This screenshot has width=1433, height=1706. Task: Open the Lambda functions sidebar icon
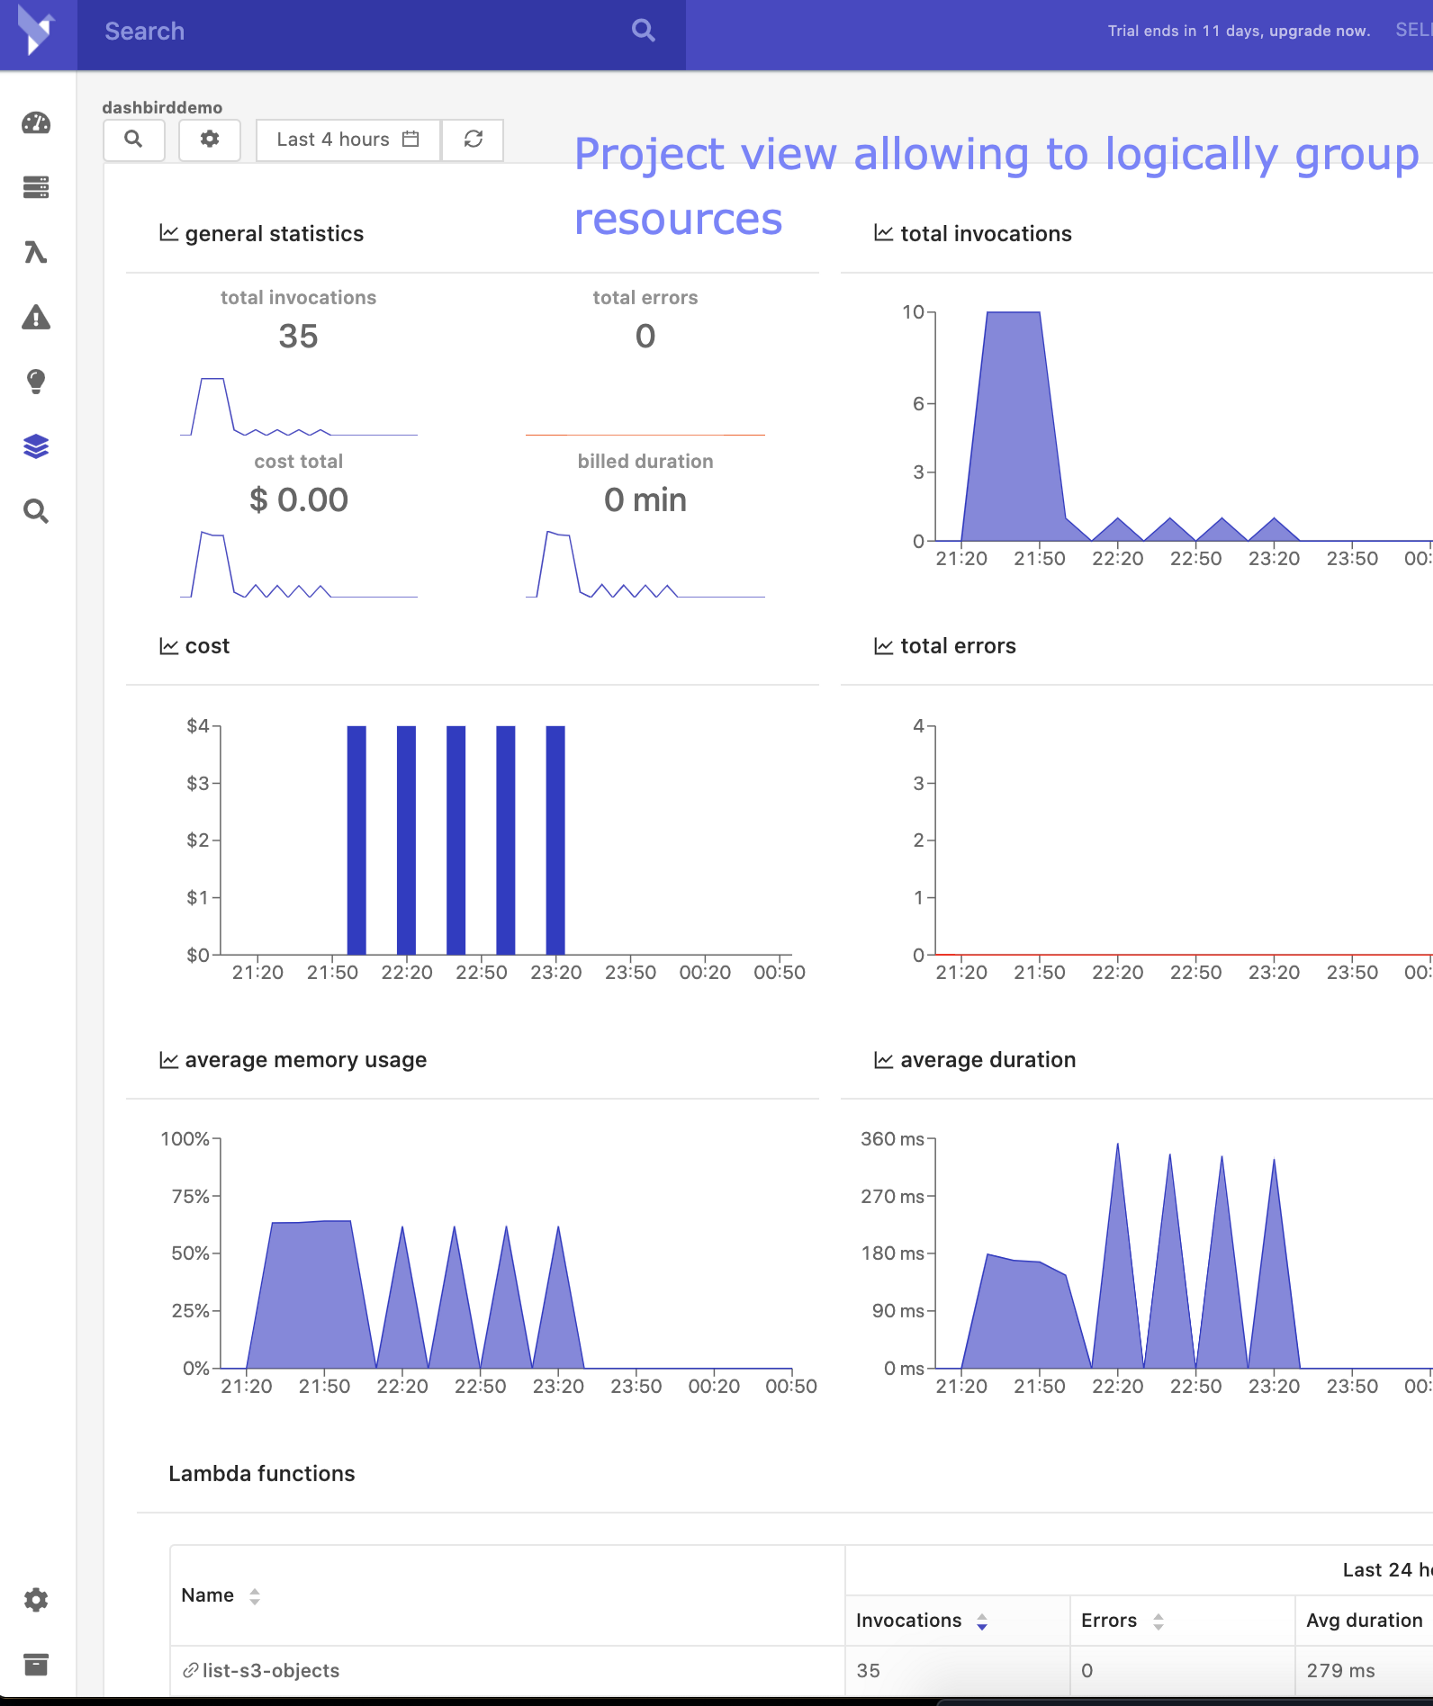point(36,252)
